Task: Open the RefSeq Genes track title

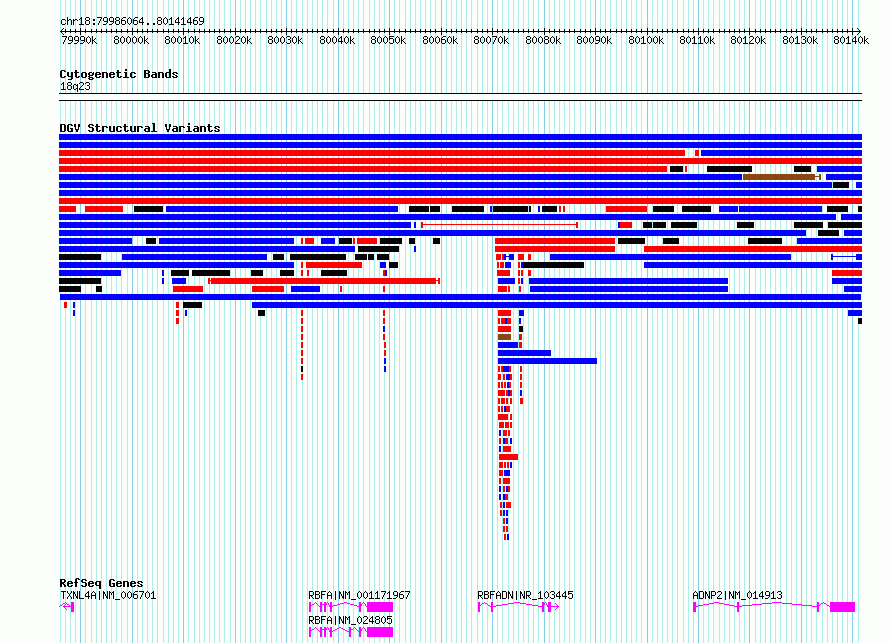Action: [x=101, y=583]
